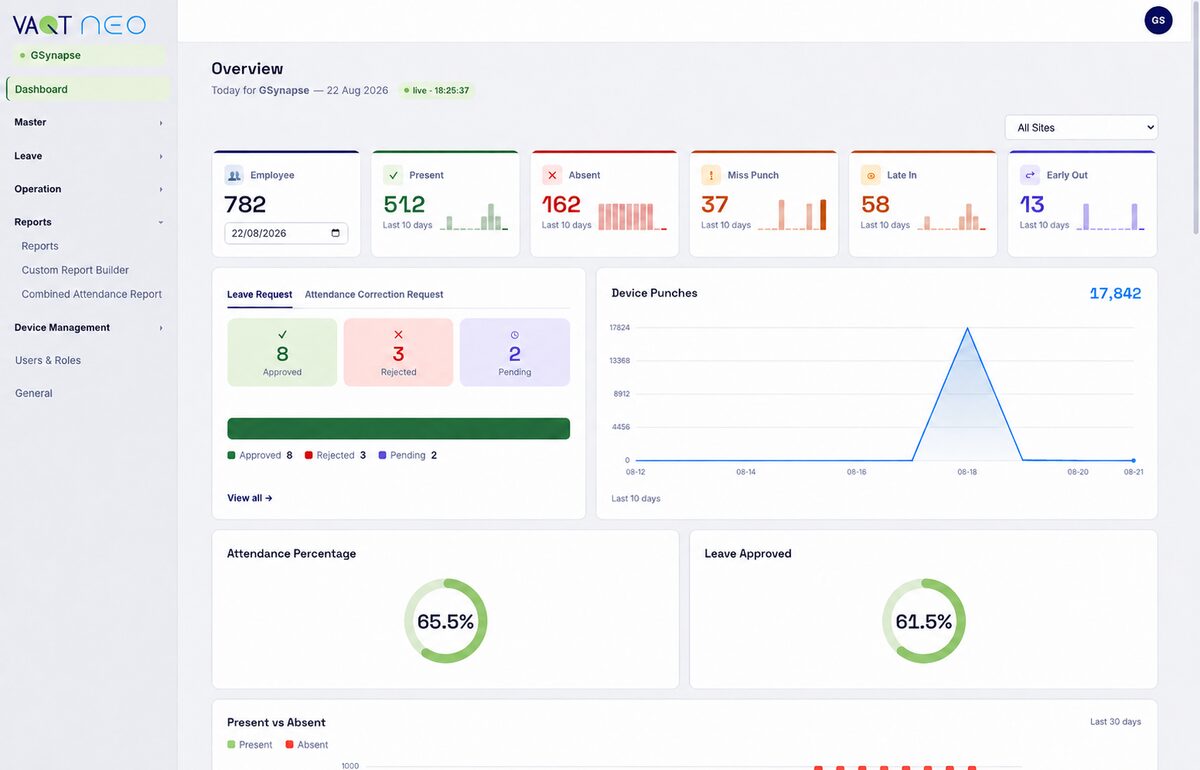Image resolution: width=1200 pixels, height=770 pixels.
Task: Click the Late In mini bar chart
Action: (x=951, y=216)
